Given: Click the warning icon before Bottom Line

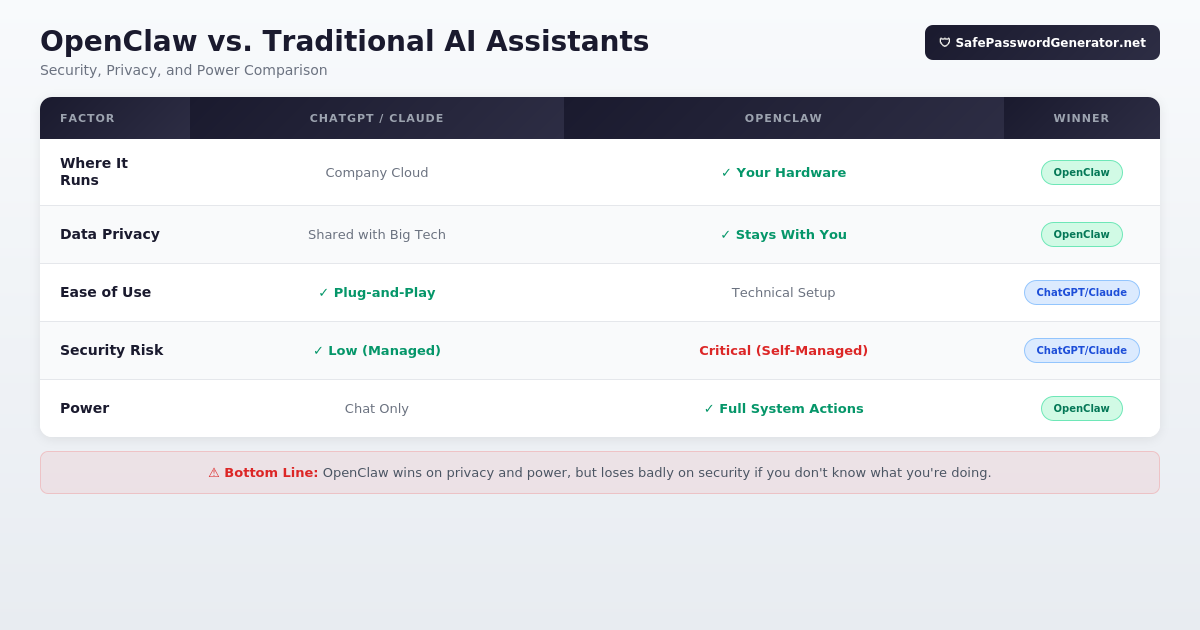Looking at the screenshot, I should (214, 473).
